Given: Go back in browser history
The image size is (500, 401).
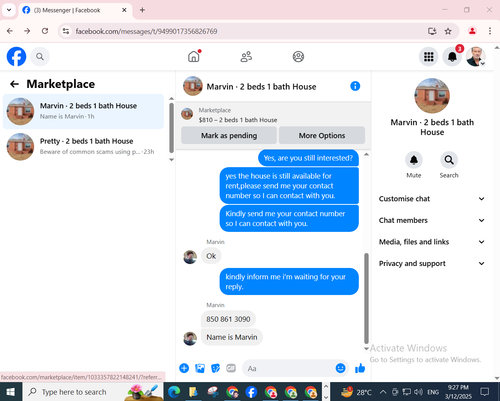Looking at the screenshot, I should (x=10, y=31).
